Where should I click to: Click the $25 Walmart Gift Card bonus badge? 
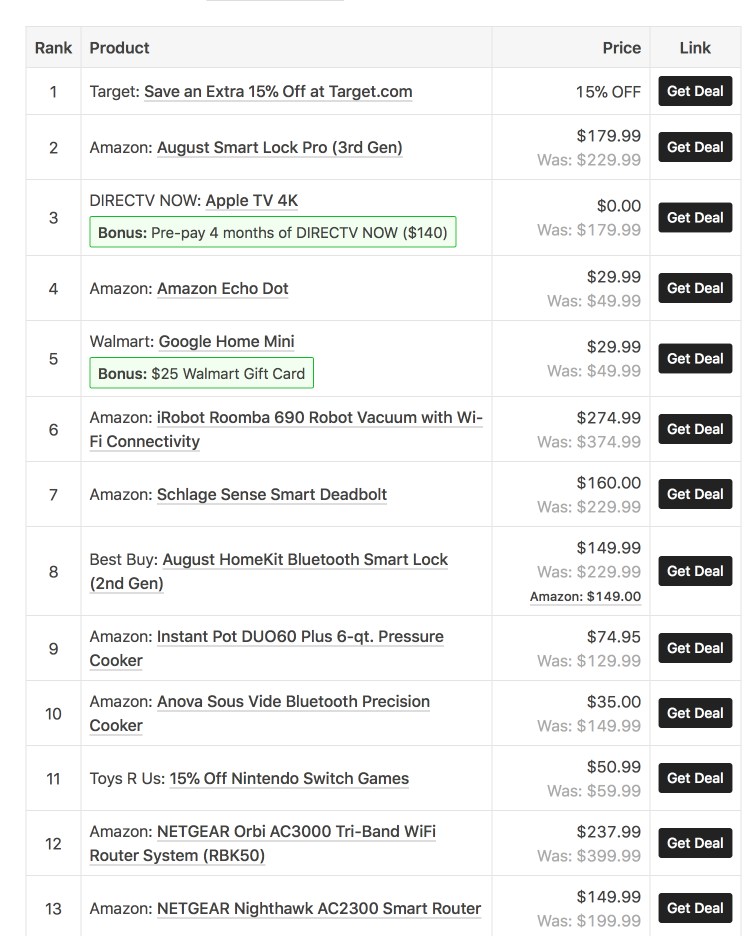(202, 374)
